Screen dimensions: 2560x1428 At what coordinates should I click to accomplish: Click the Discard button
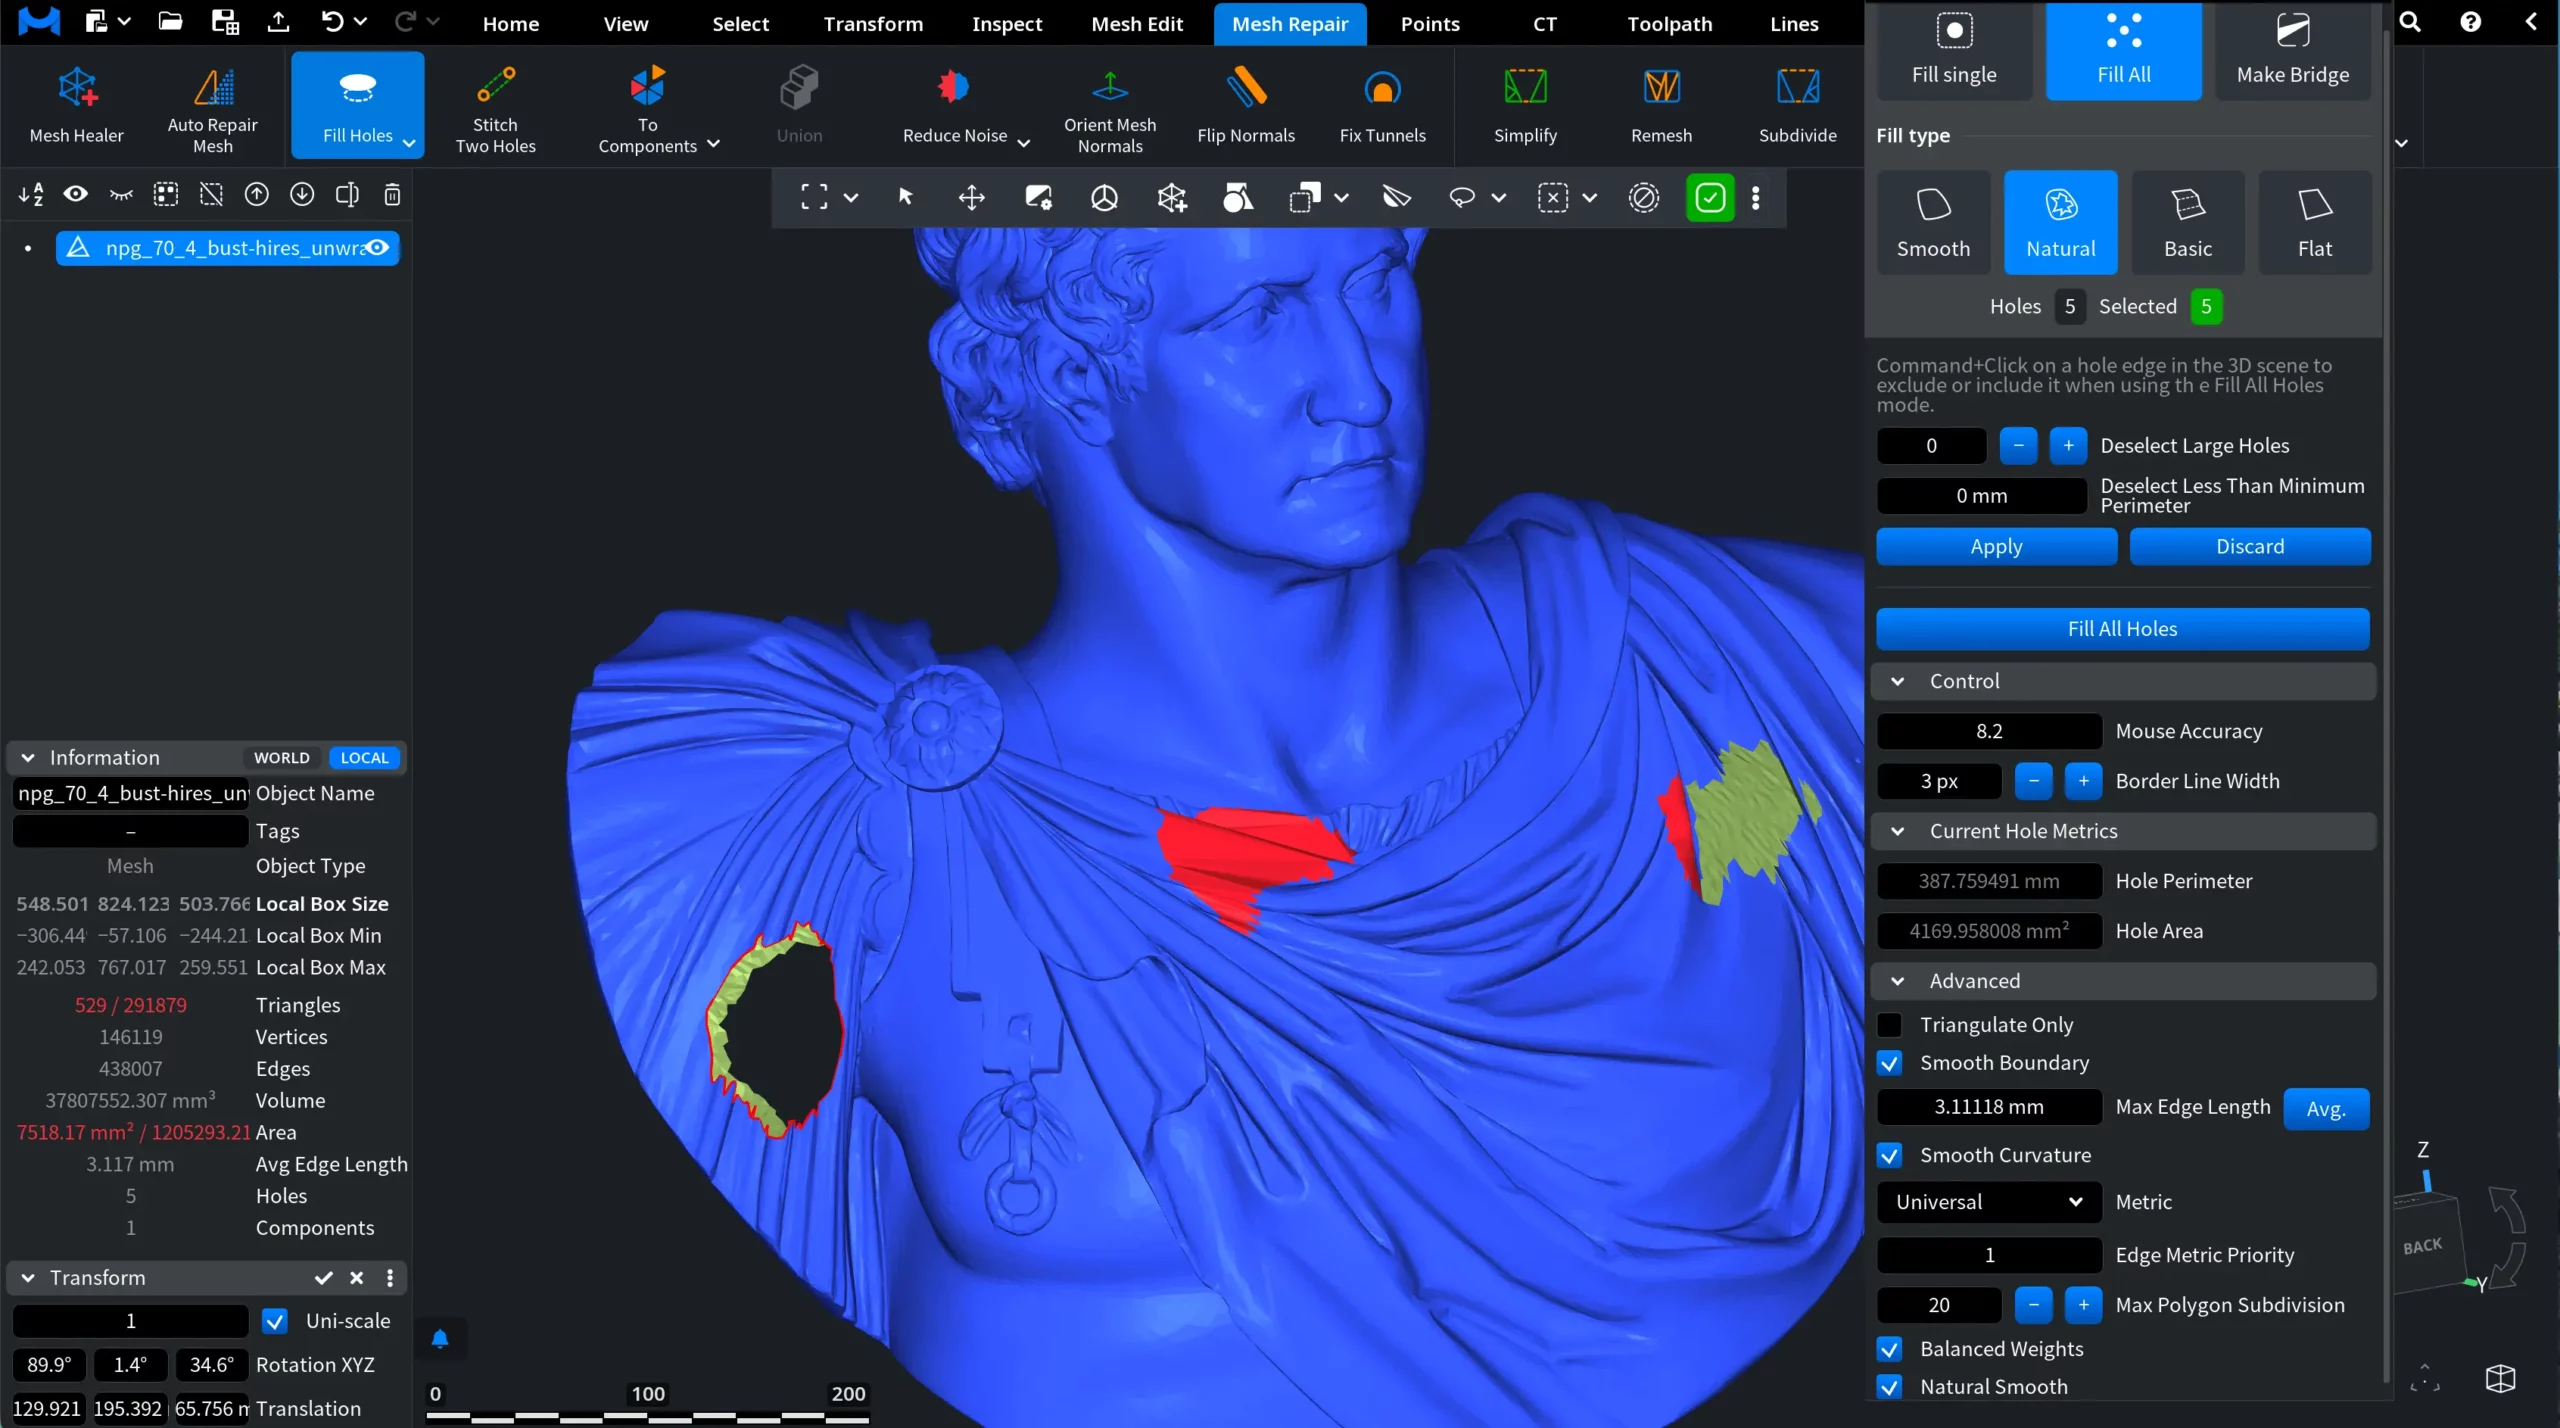(x=2249, y=546)
